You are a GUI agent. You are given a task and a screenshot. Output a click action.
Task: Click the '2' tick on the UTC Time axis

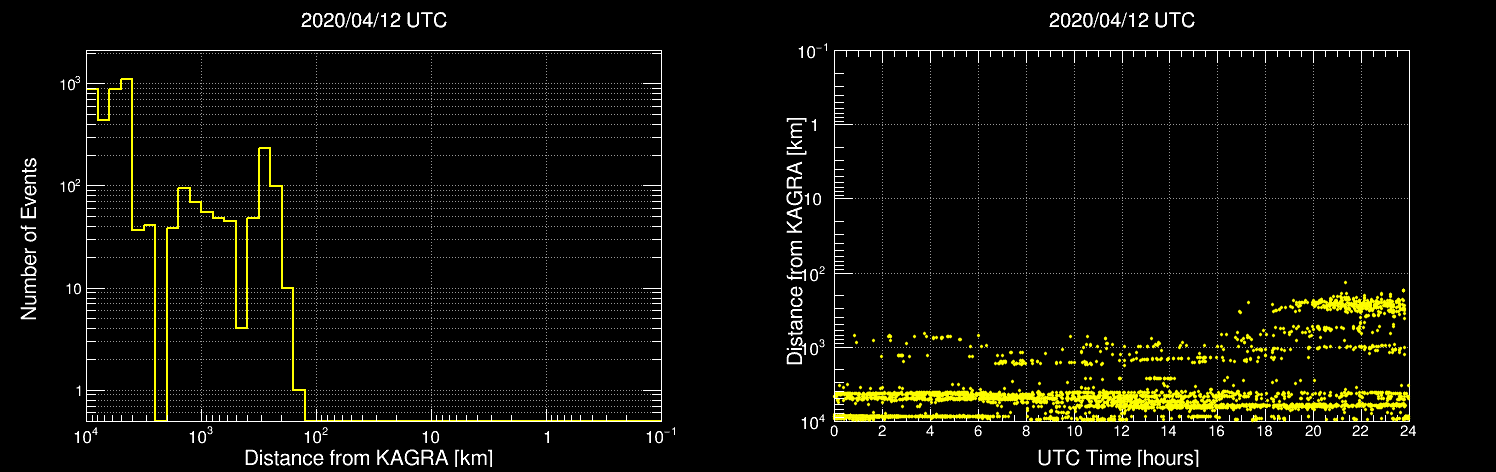[882, 431]
